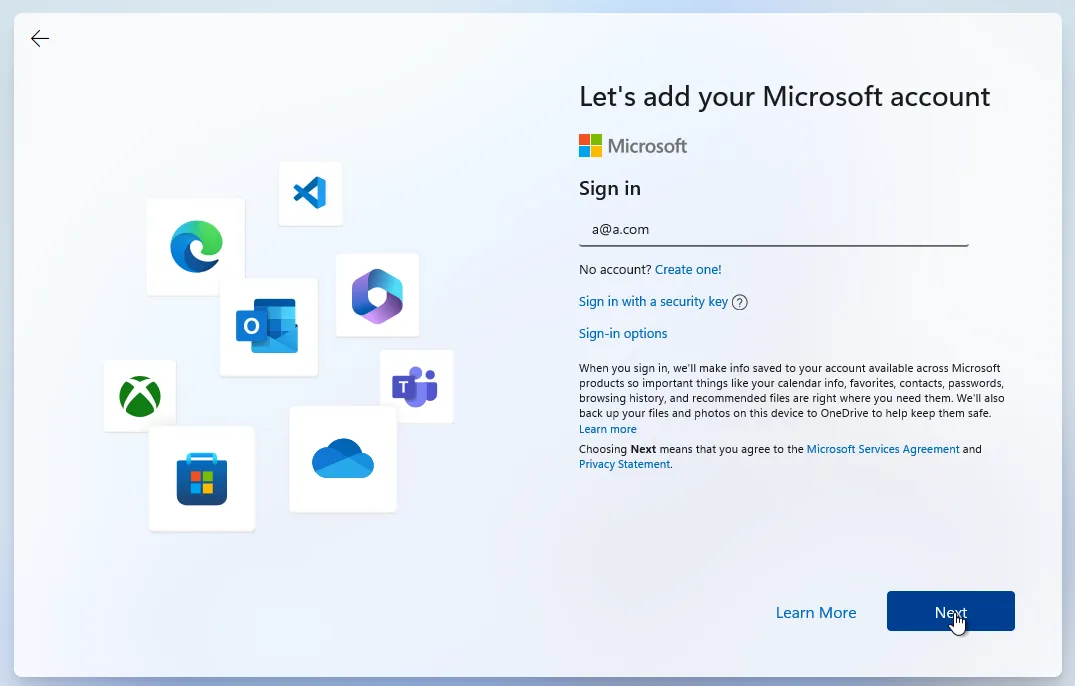This screenshot has width=1075, height=686.
Task: Open the Microsoft Store icon
Action: [x=202, y=478]
